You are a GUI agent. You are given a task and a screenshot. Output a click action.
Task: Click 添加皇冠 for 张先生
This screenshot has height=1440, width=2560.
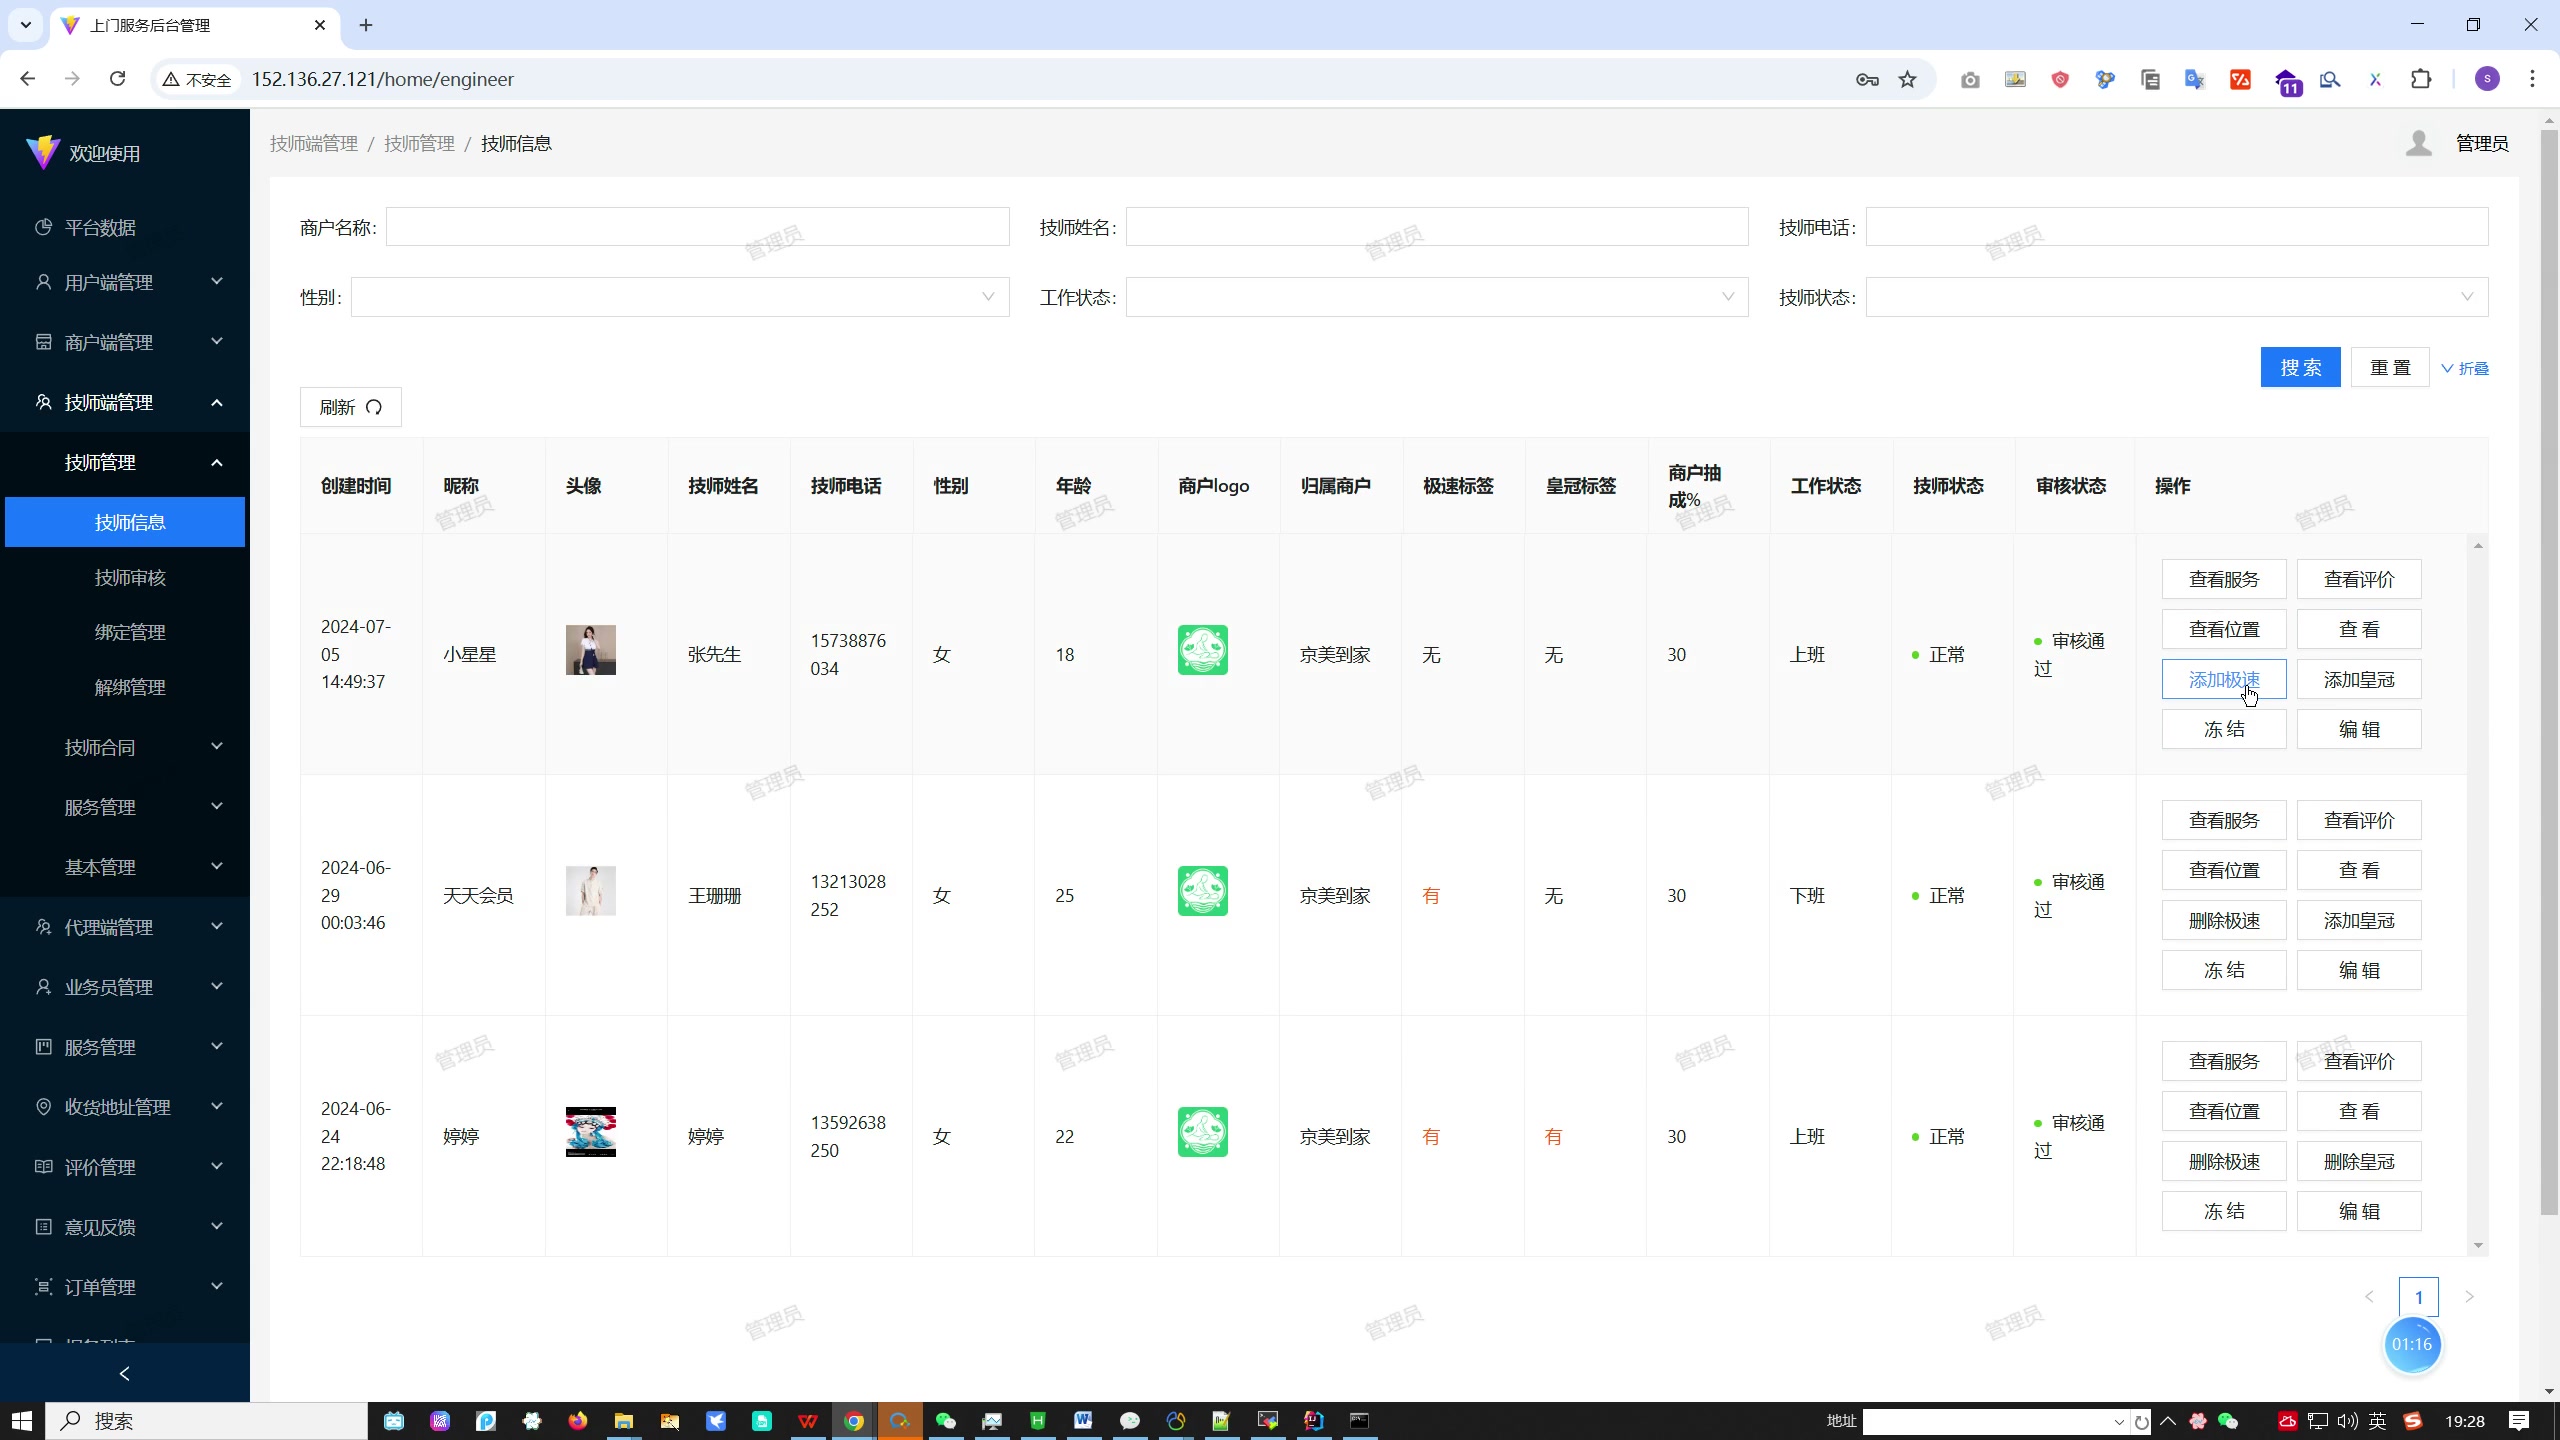tap(2359, 679)
